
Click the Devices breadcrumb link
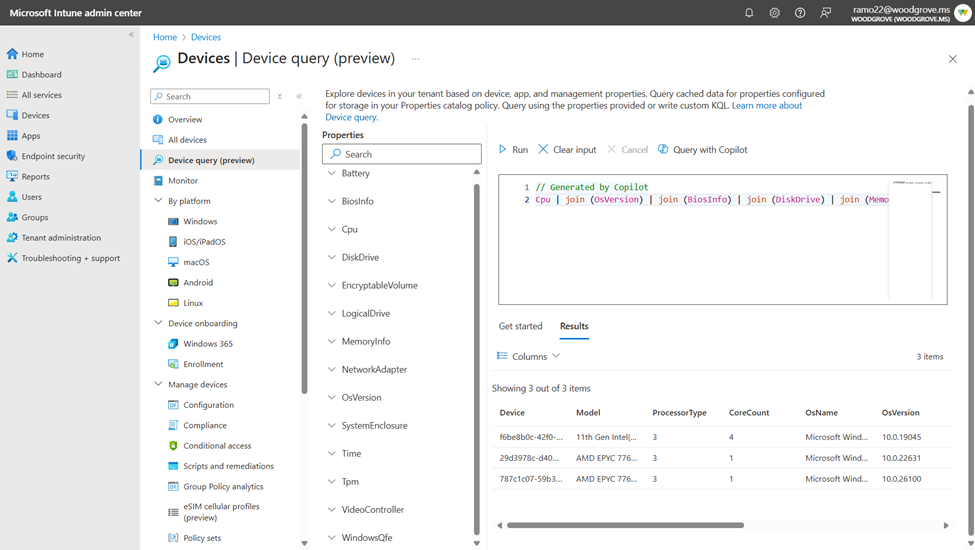206,37
